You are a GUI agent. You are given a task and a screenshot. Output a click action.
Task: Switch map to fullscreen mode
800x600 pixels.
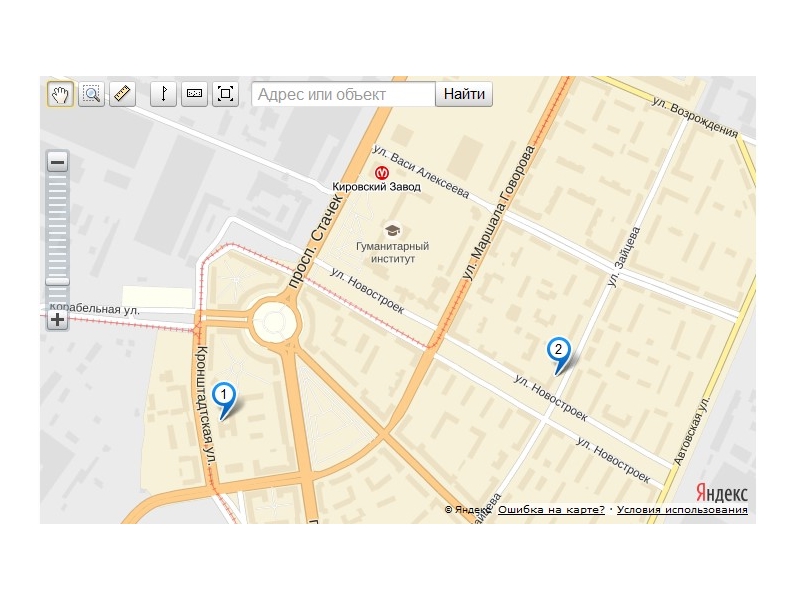[226, 94]
